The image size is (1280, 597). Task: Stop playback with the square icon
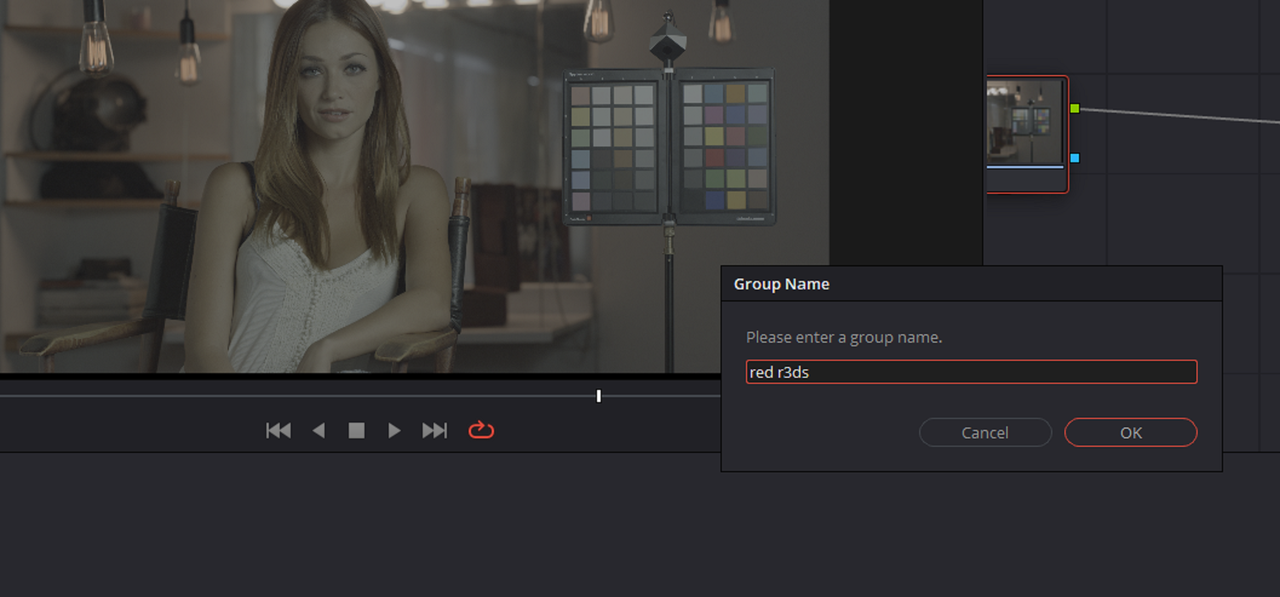tap(356, 430)
